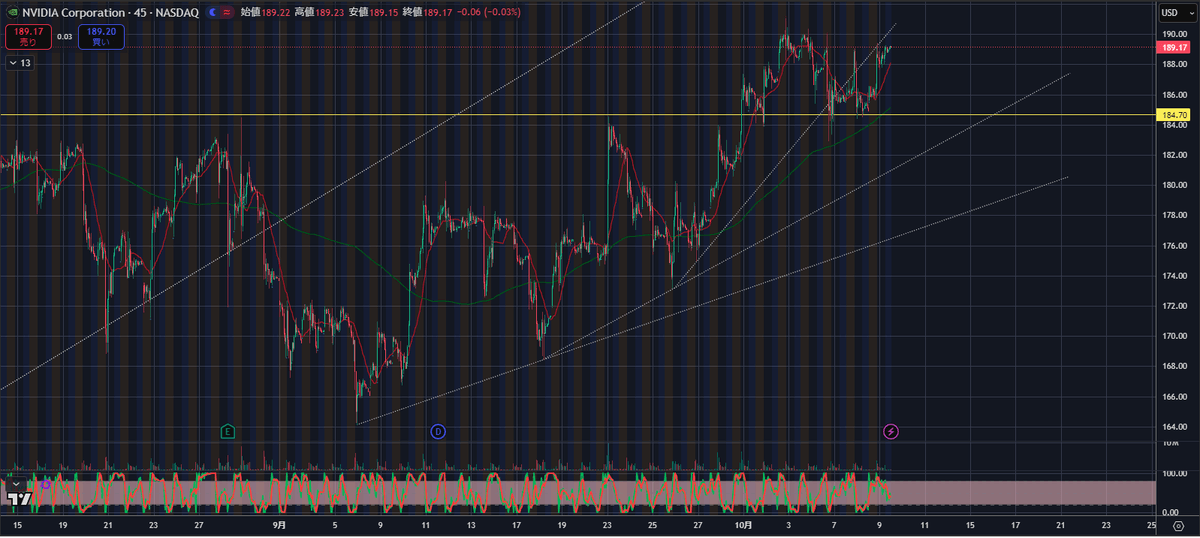Click the 23 date label left of 27 on time axis
This screenshot has height=538, width=1200.
[152, 524]
